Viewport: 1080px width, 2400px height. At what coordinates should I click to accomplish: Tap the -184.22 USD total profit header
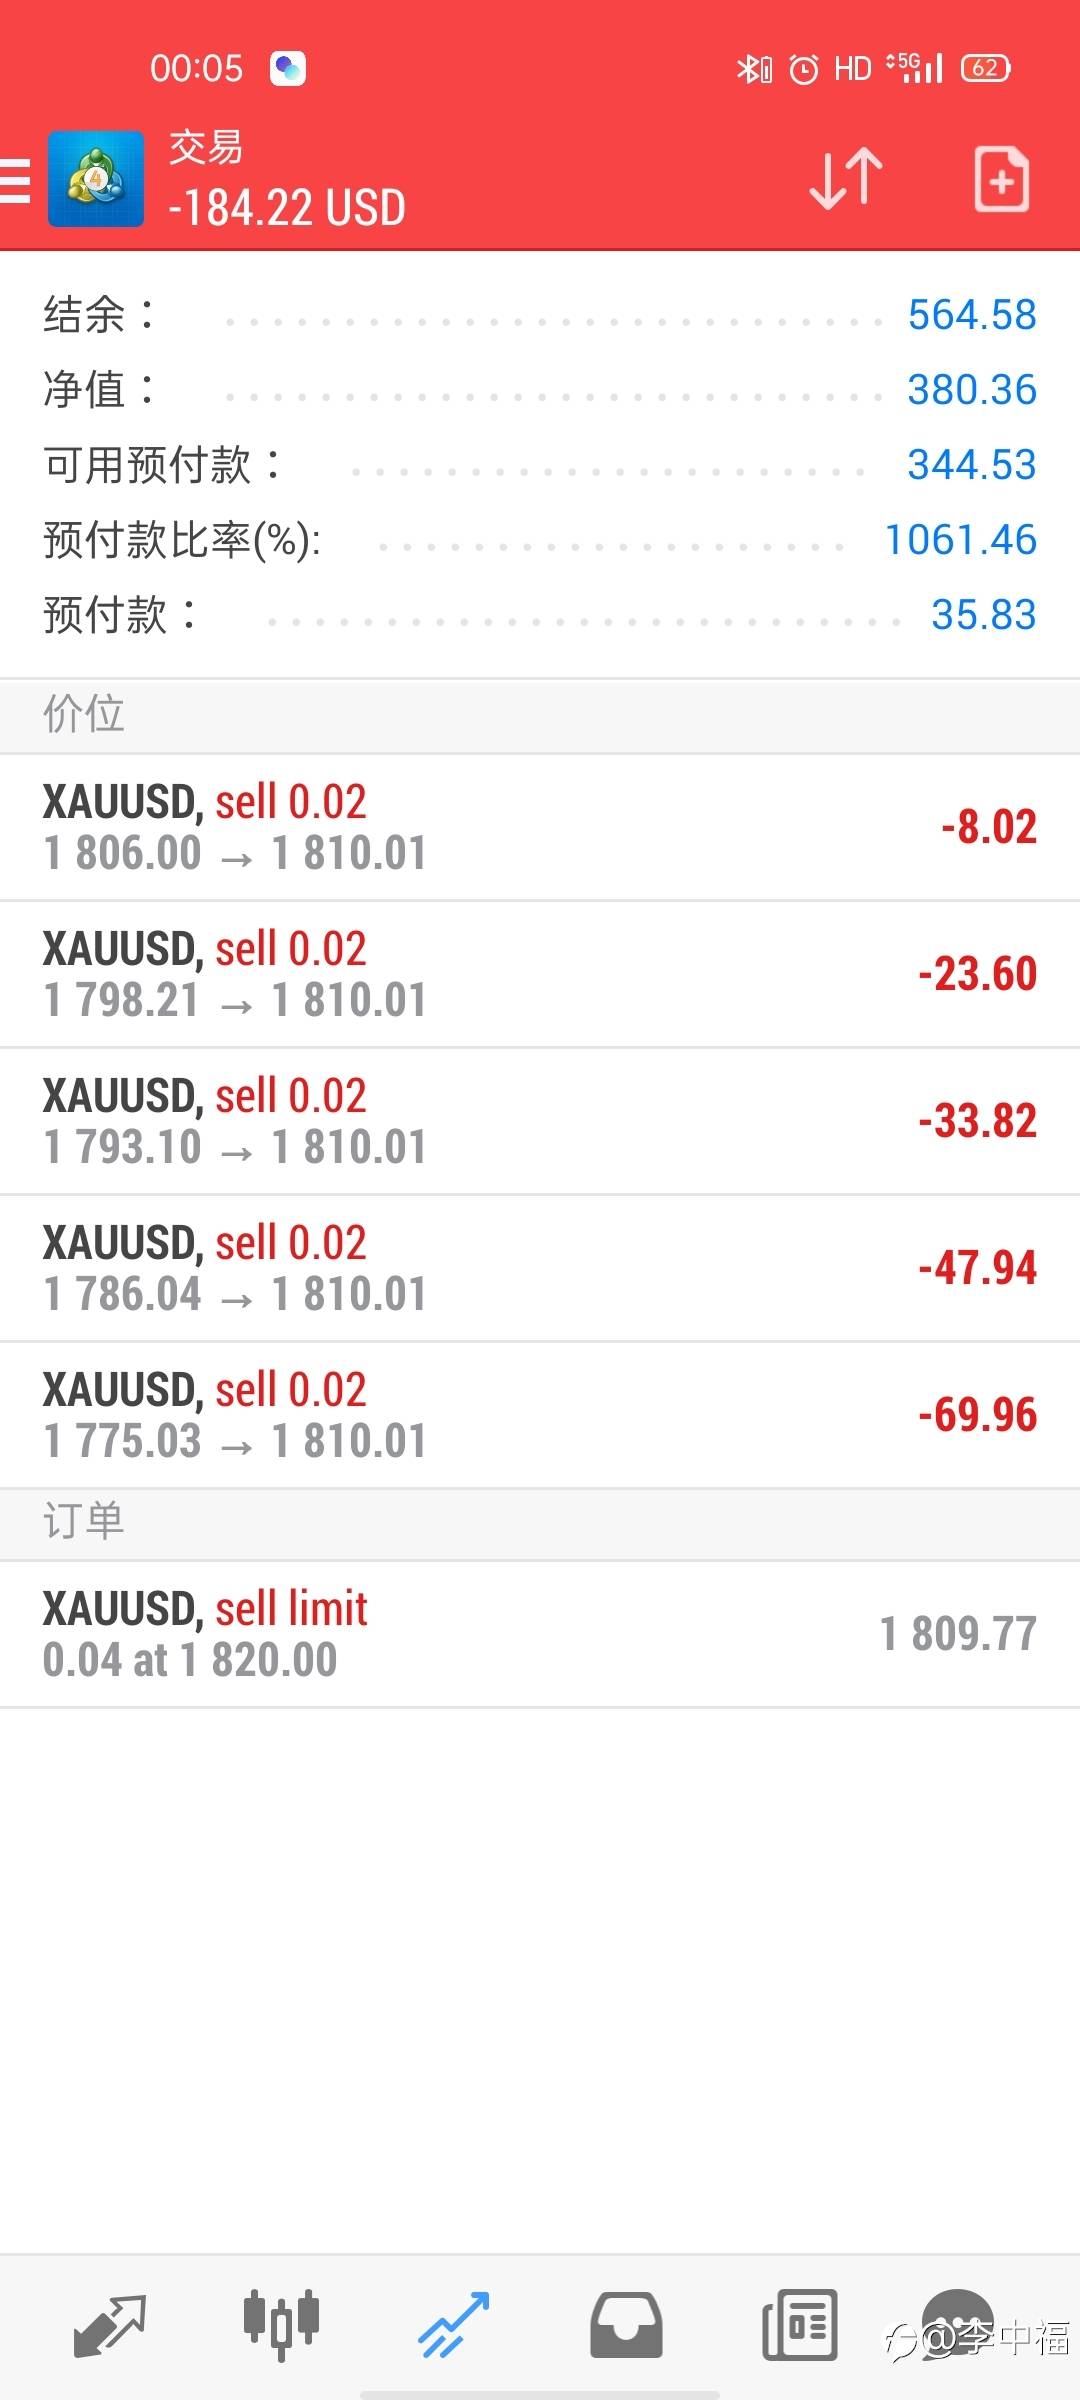coord(287,208)
